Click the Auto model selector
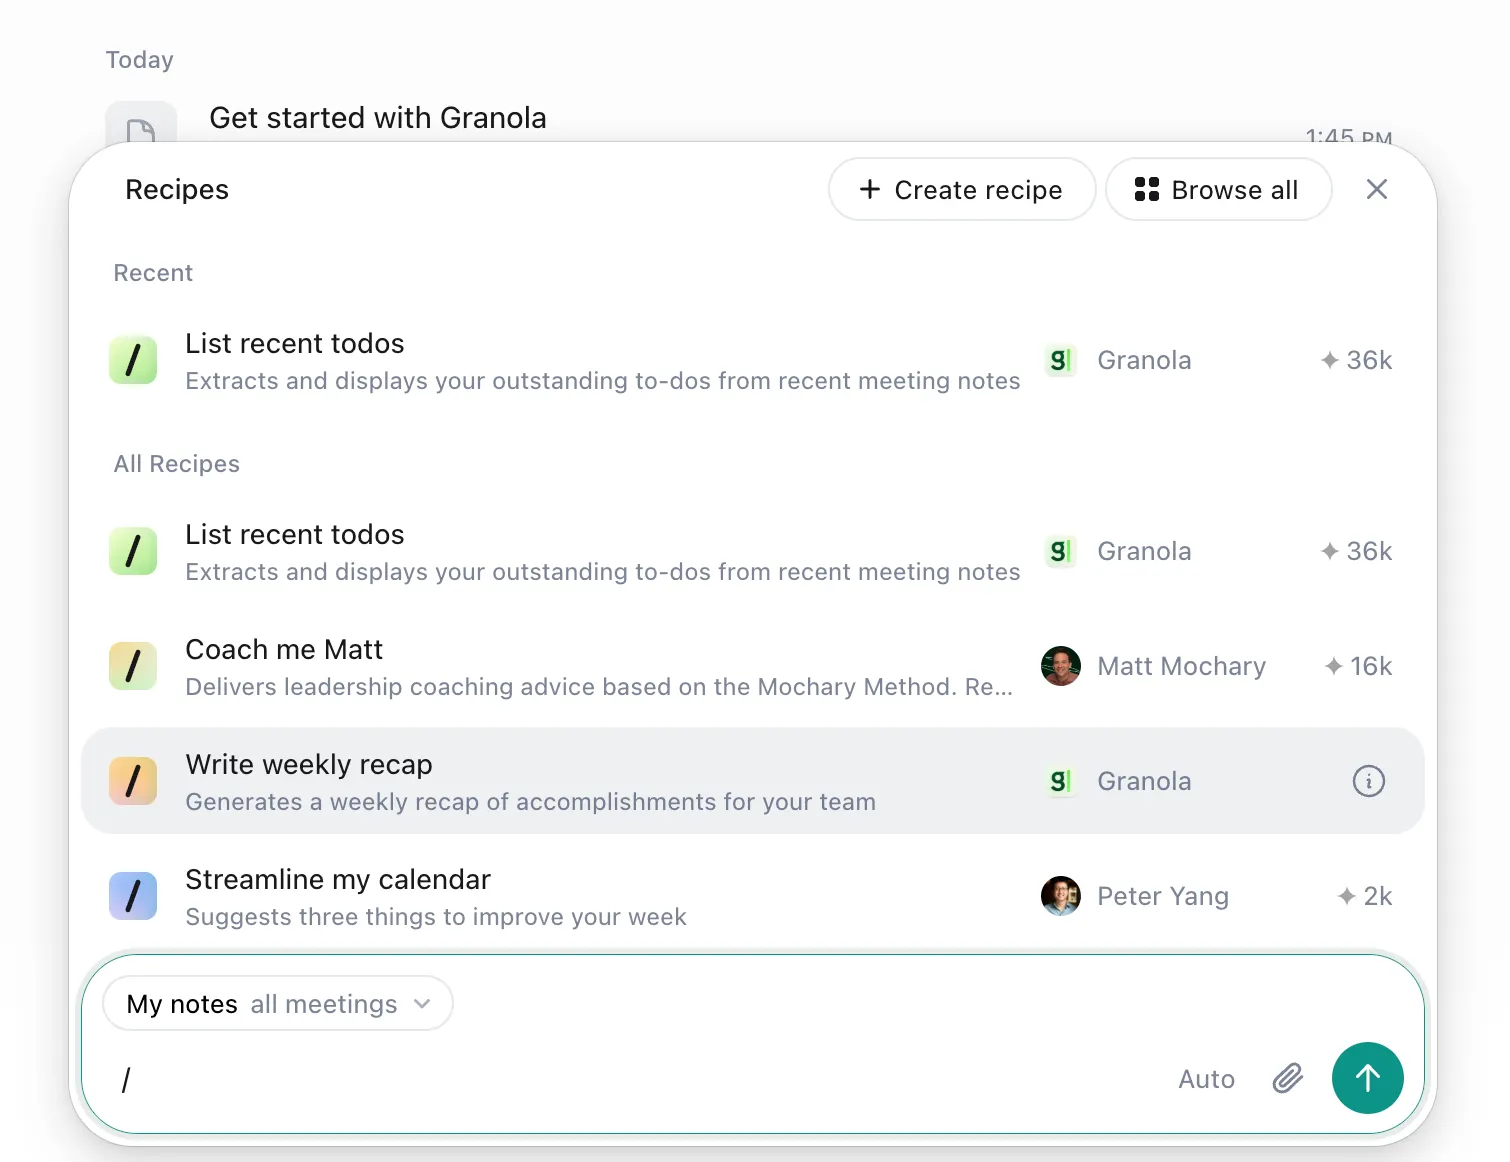This screenshot has width=1510, height=1162. click(x=1206, y=1079)
